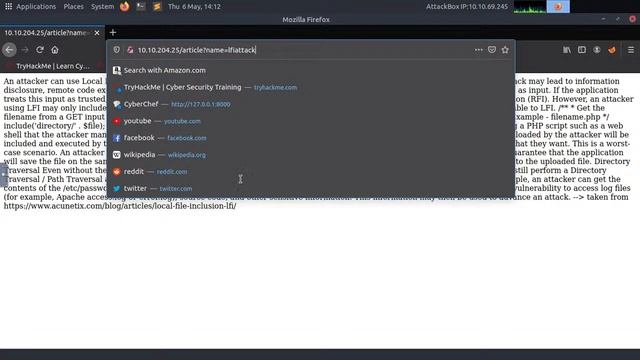Save page to Pocket icon
Image resolution: width=640 pixels, height=360 pixels.
[492, 50]
